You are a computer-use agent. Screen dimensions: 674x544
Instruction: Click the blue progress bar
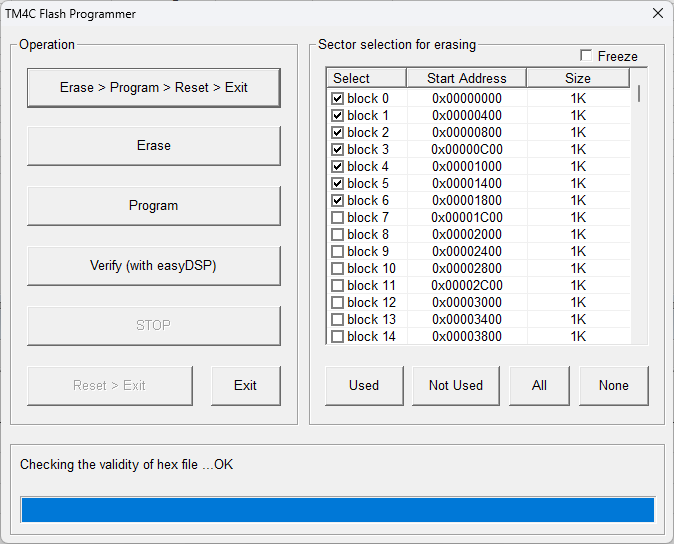coord(338,510)
